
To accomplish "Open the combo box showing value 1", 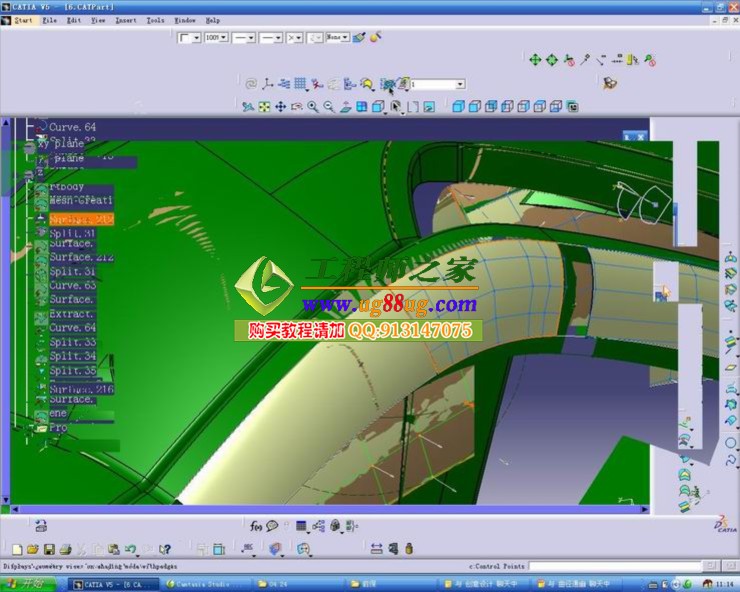I will point(437,84).
